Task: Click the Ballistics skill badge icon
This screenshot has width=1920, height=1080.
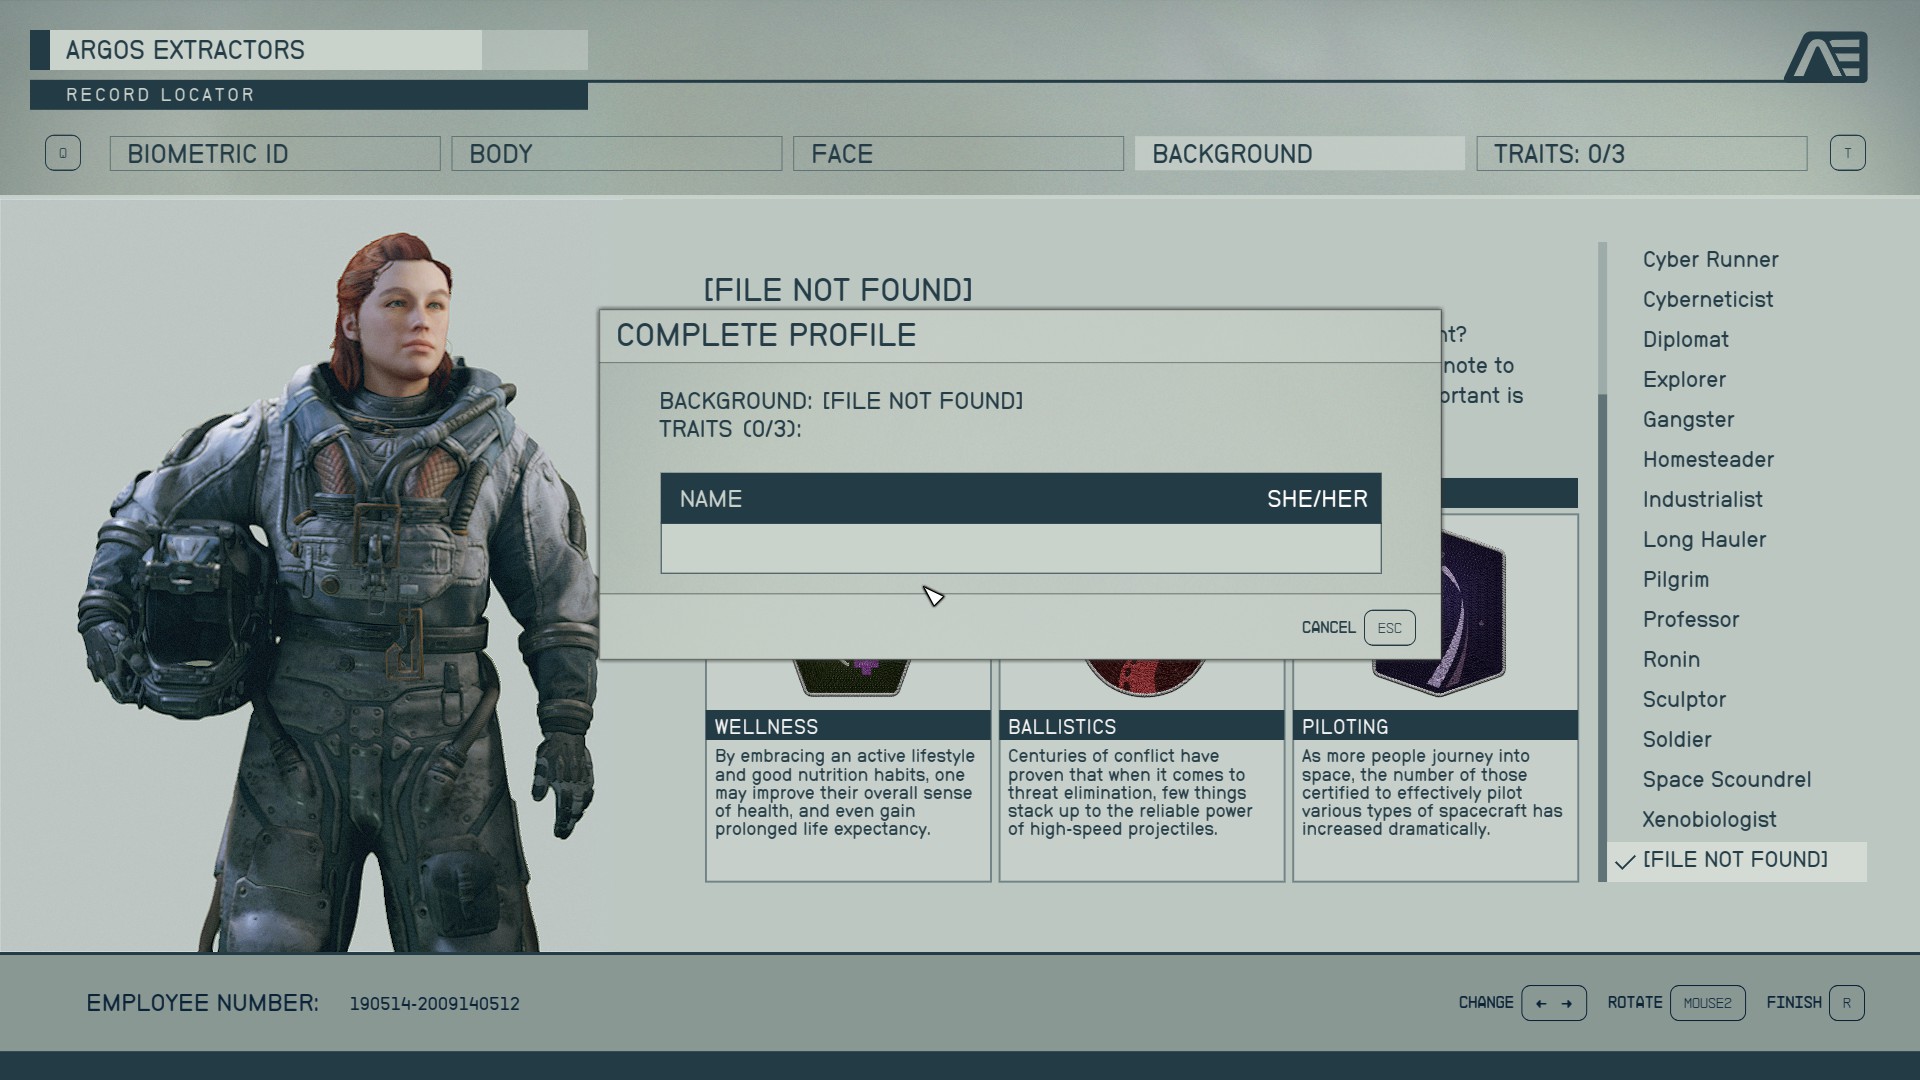Action: pos(1145,676)
